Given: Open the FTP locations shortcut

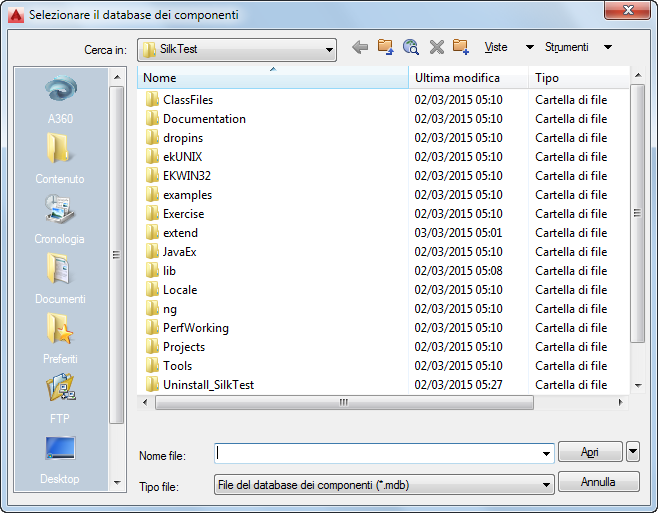Looking at the screenshot, I should 60,399.
